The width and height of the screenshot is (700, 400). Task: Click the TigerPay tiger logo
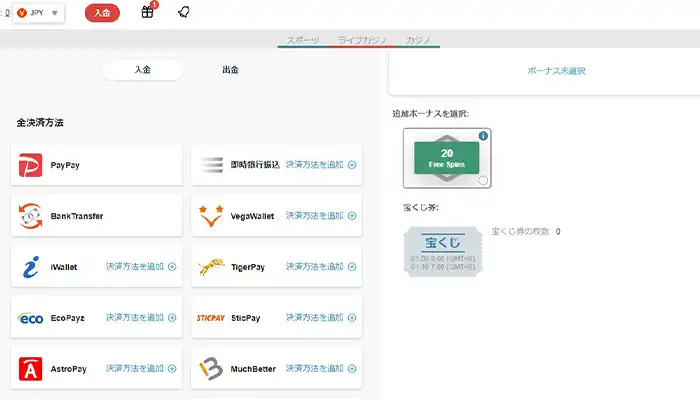211,267
